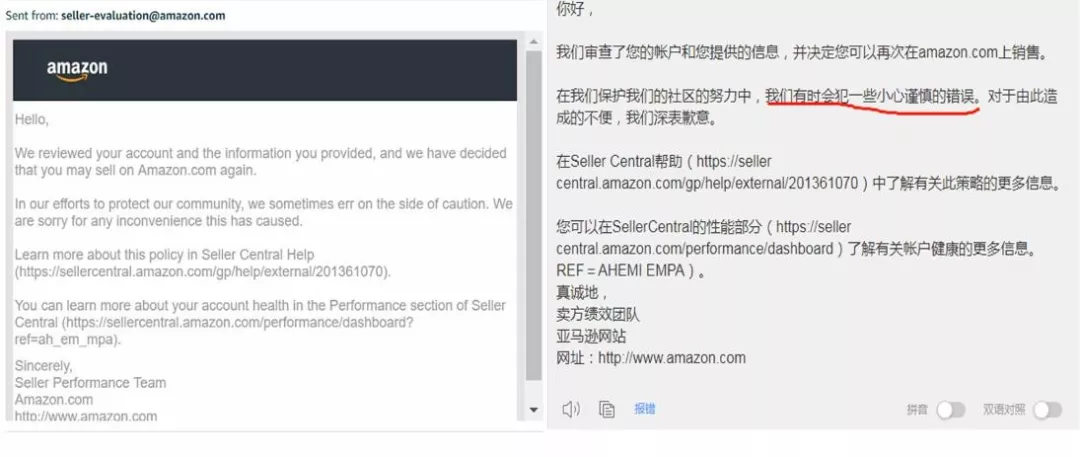Click the Seller Performance Team signature line
1080x457 pixels.
[x=90, y=383]
